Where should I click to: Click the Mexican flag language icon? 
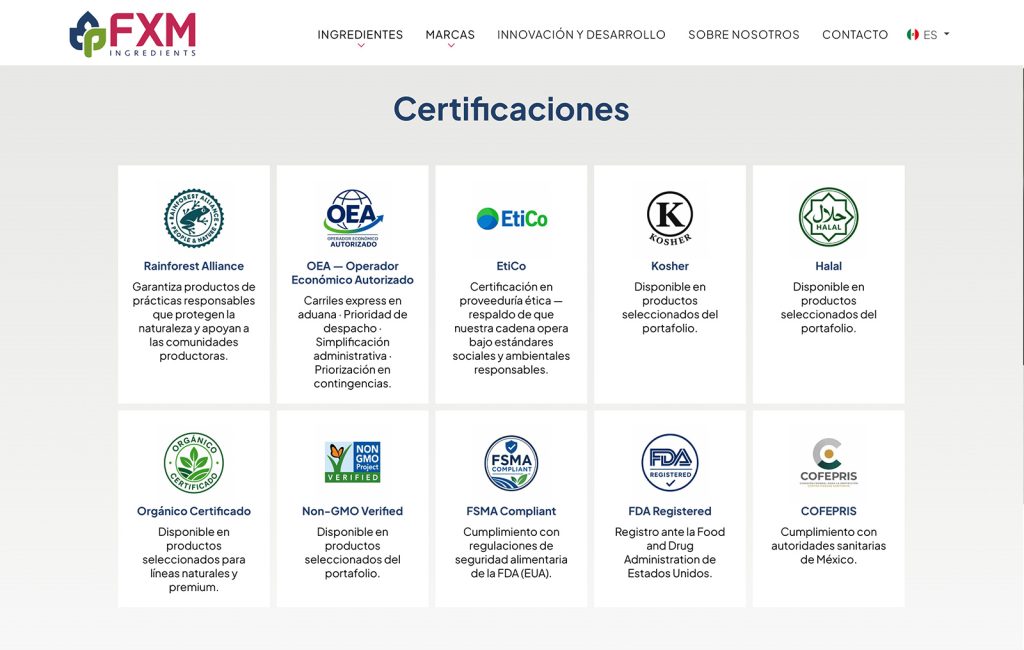[912, 35]
